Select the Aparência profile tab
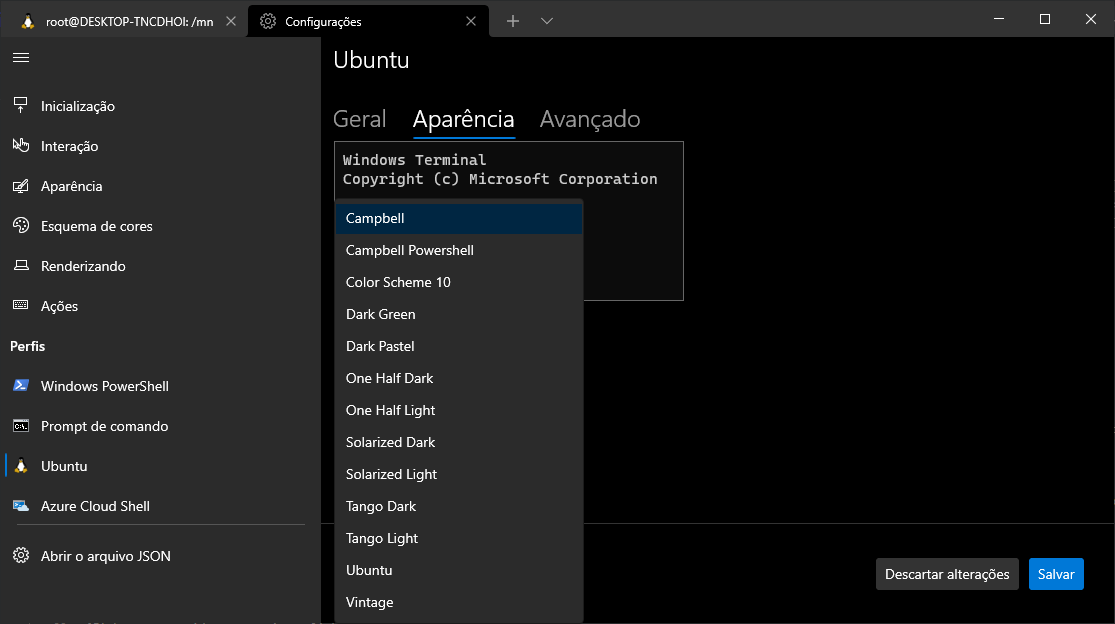 coord(464,119)
